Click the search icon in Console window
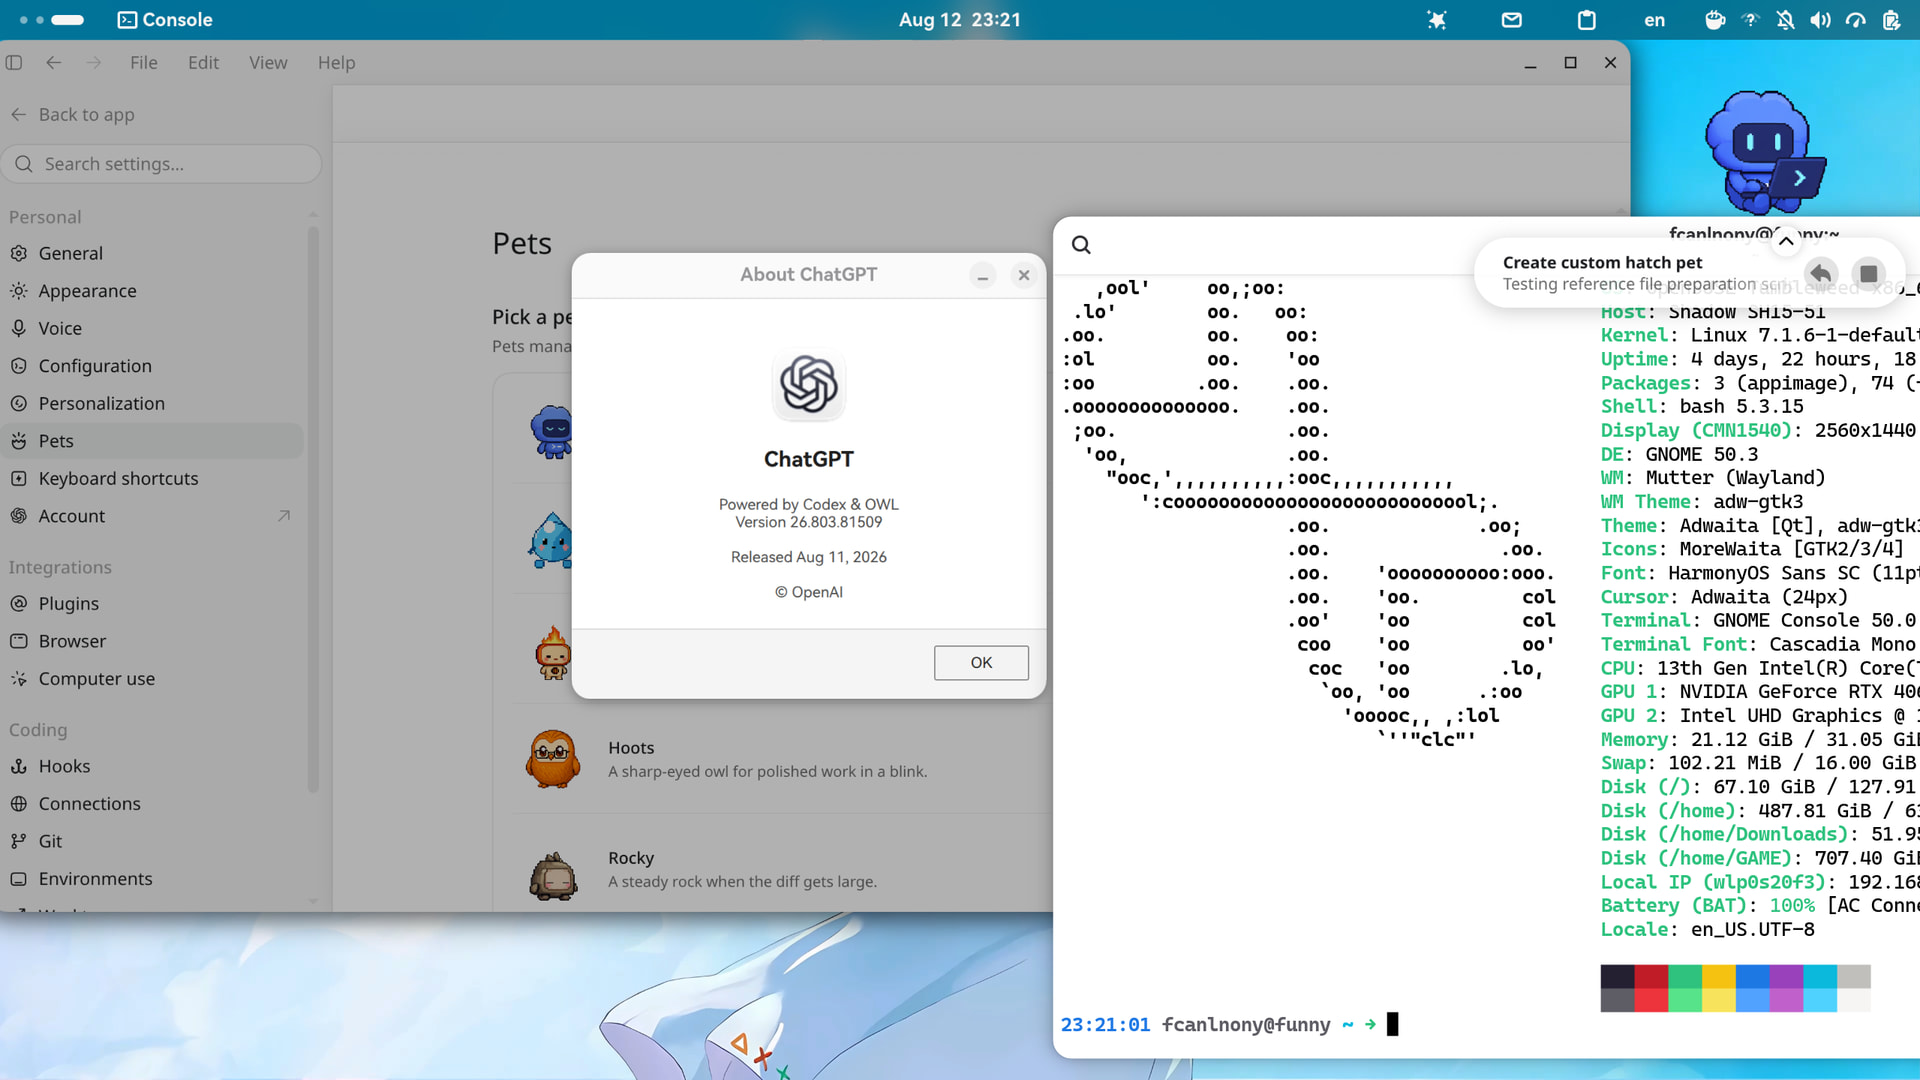1920x1080 pixels. click(1081, 245)
